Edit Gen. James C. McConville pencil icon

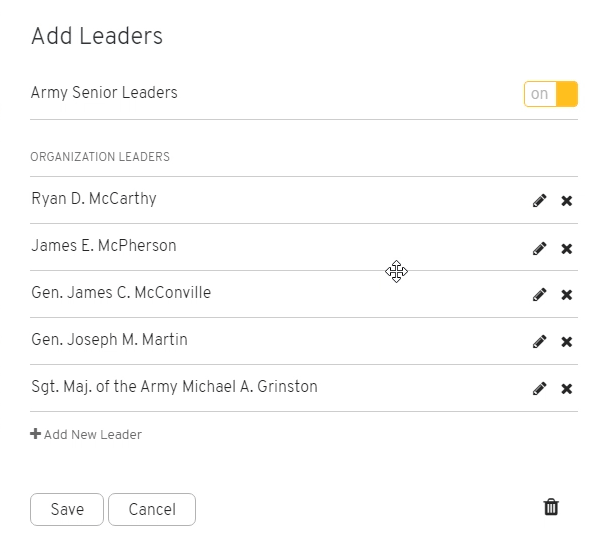click(539, 294)
